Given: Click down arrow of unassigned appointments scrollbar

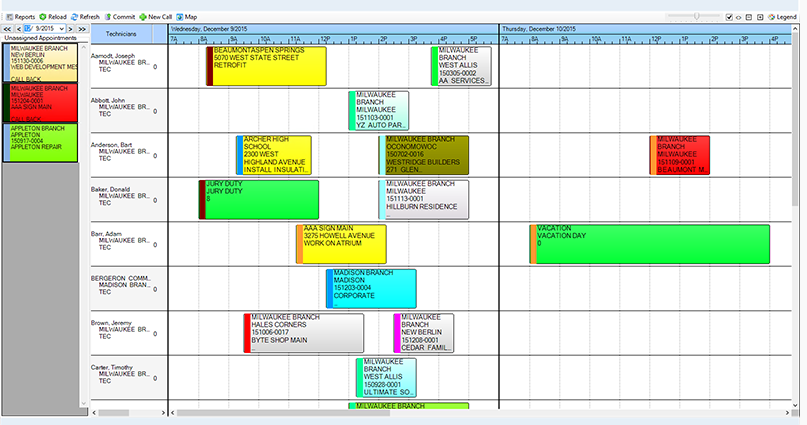Looking at the screenshot, I should click(x=84, y=404).
